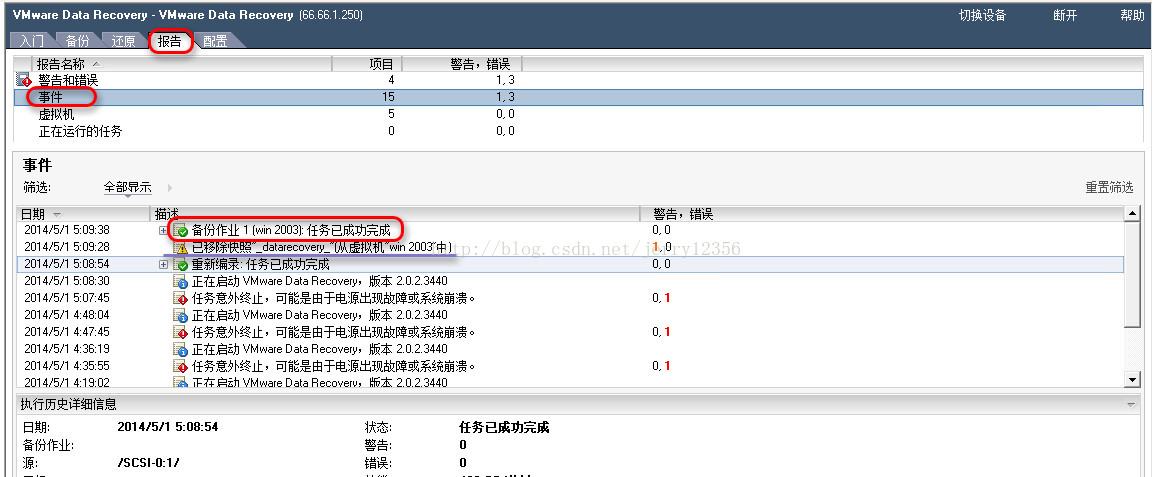This screenshot has width=1153, height=477.
Task: Click date 2014/5/1 5:09:38
Action: pyautogui.click(x=67, y=230)
